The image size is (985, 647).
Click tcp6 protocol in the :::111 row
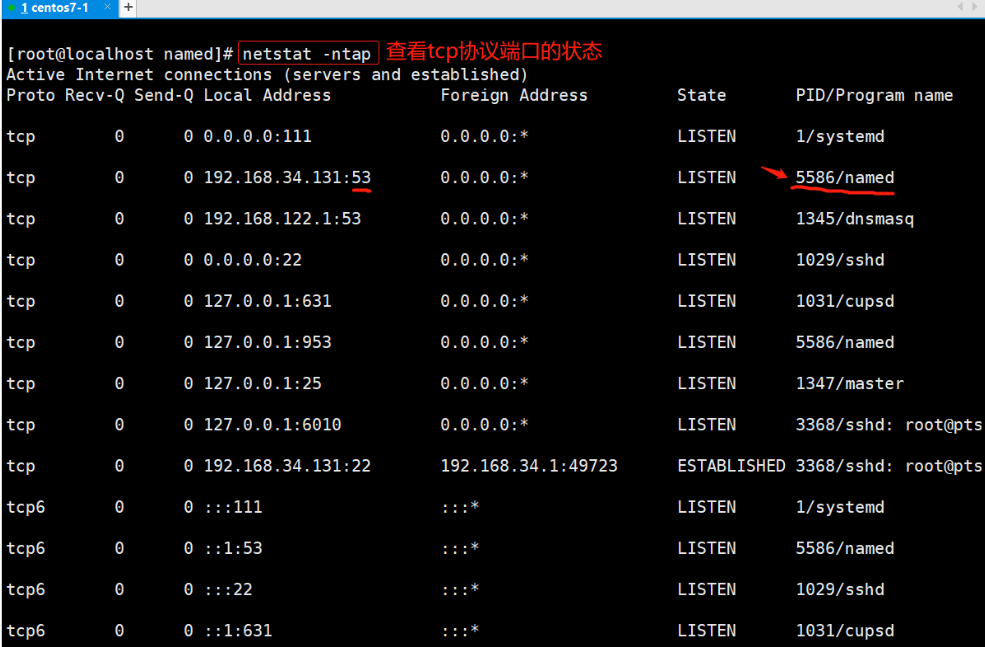click(x=26, y=507)
